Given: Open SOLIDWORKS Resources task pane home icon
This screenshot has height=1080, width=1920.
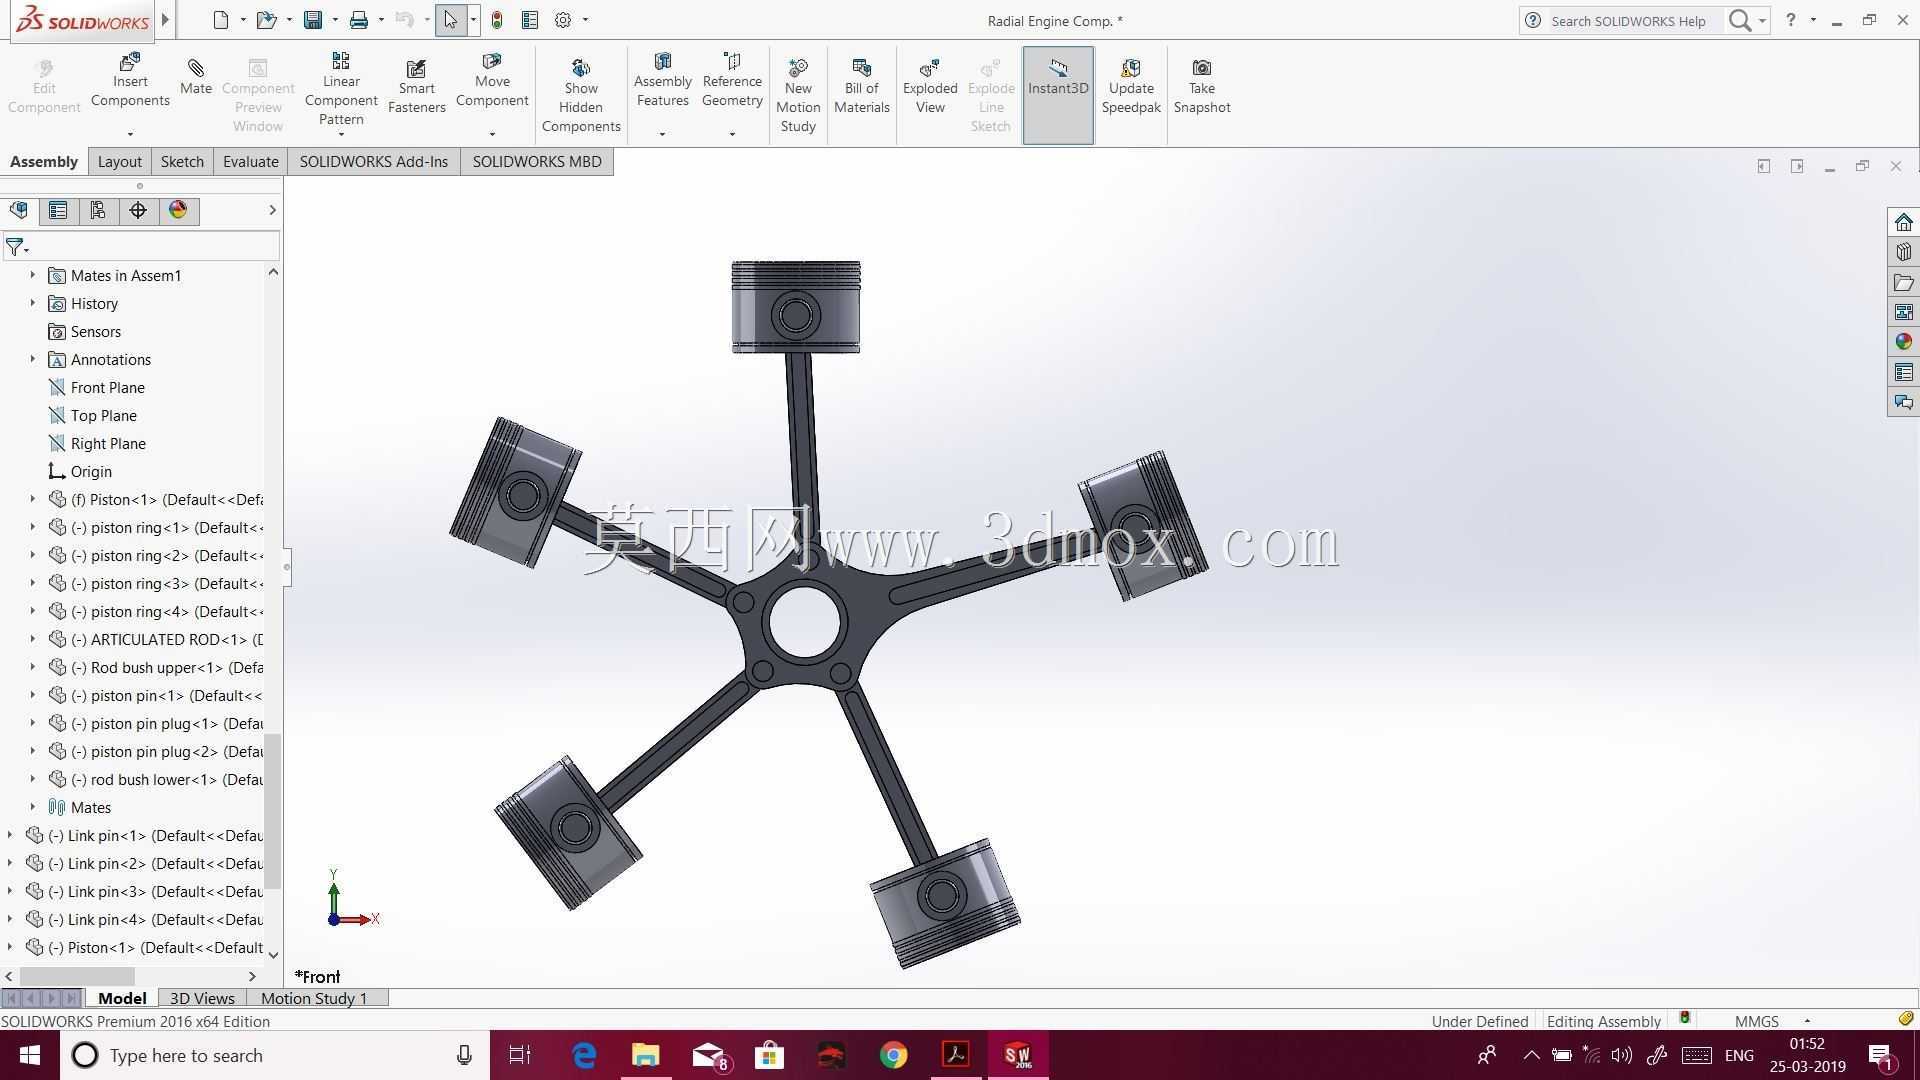Looking at the screenshot, I should (x=1903, y=222).
